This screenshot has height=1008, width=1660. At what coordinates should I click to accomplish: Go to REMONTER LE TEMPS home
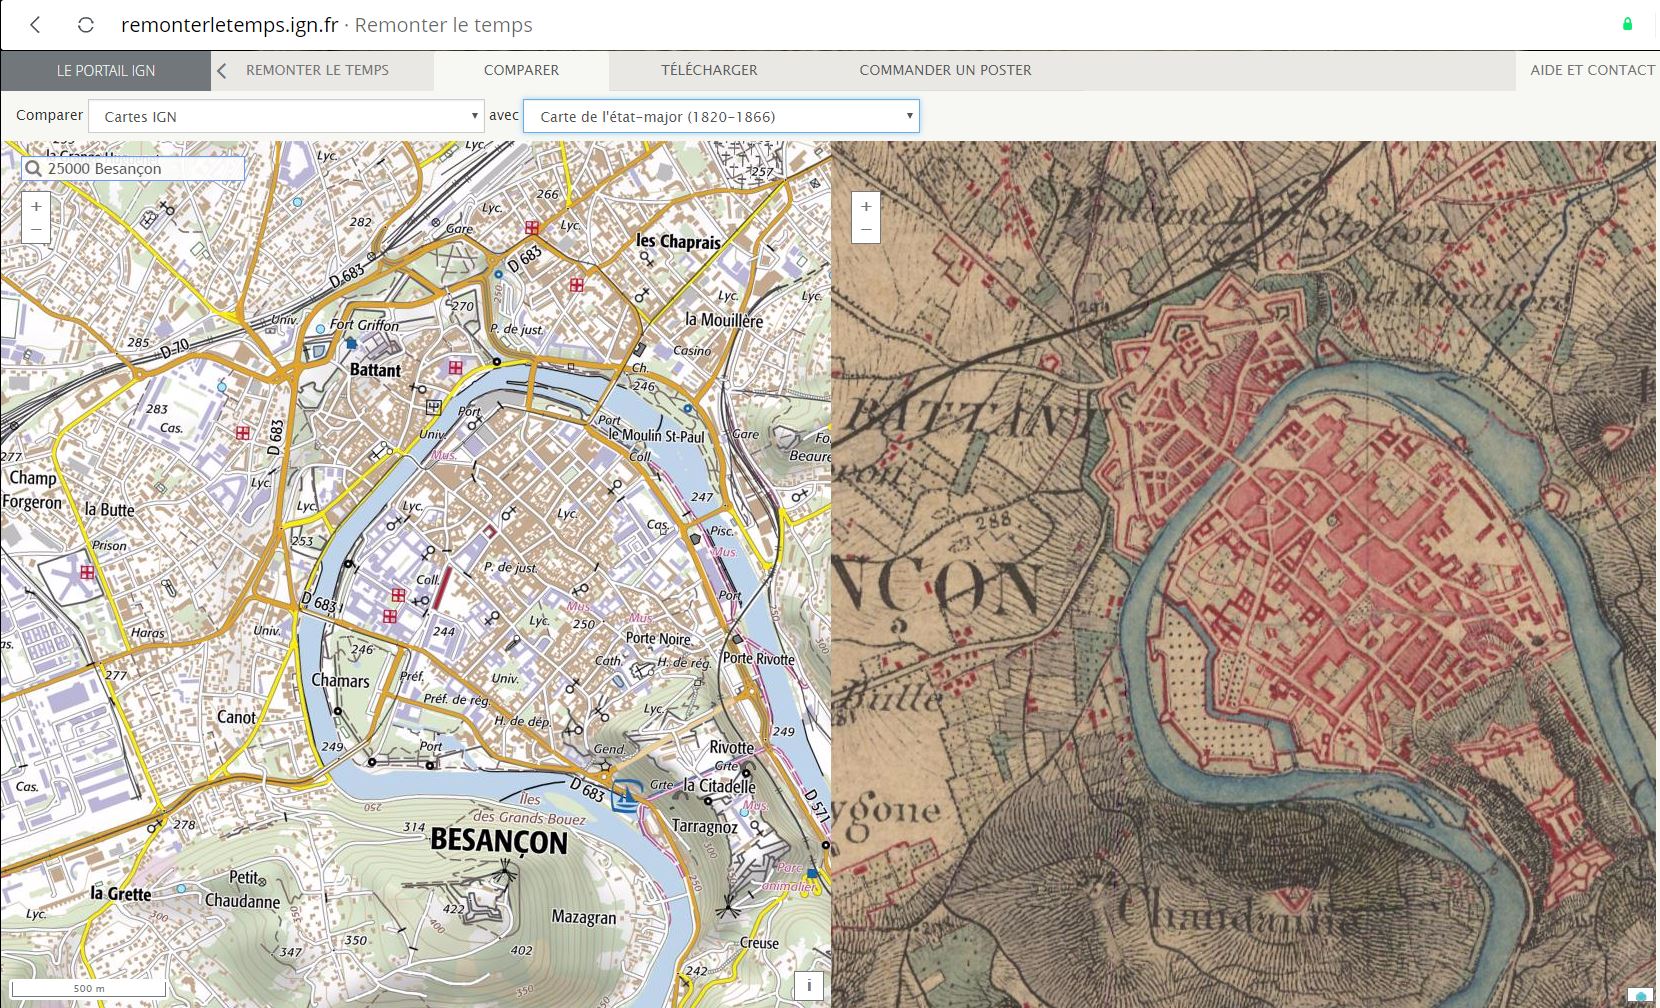click(317, 70)
